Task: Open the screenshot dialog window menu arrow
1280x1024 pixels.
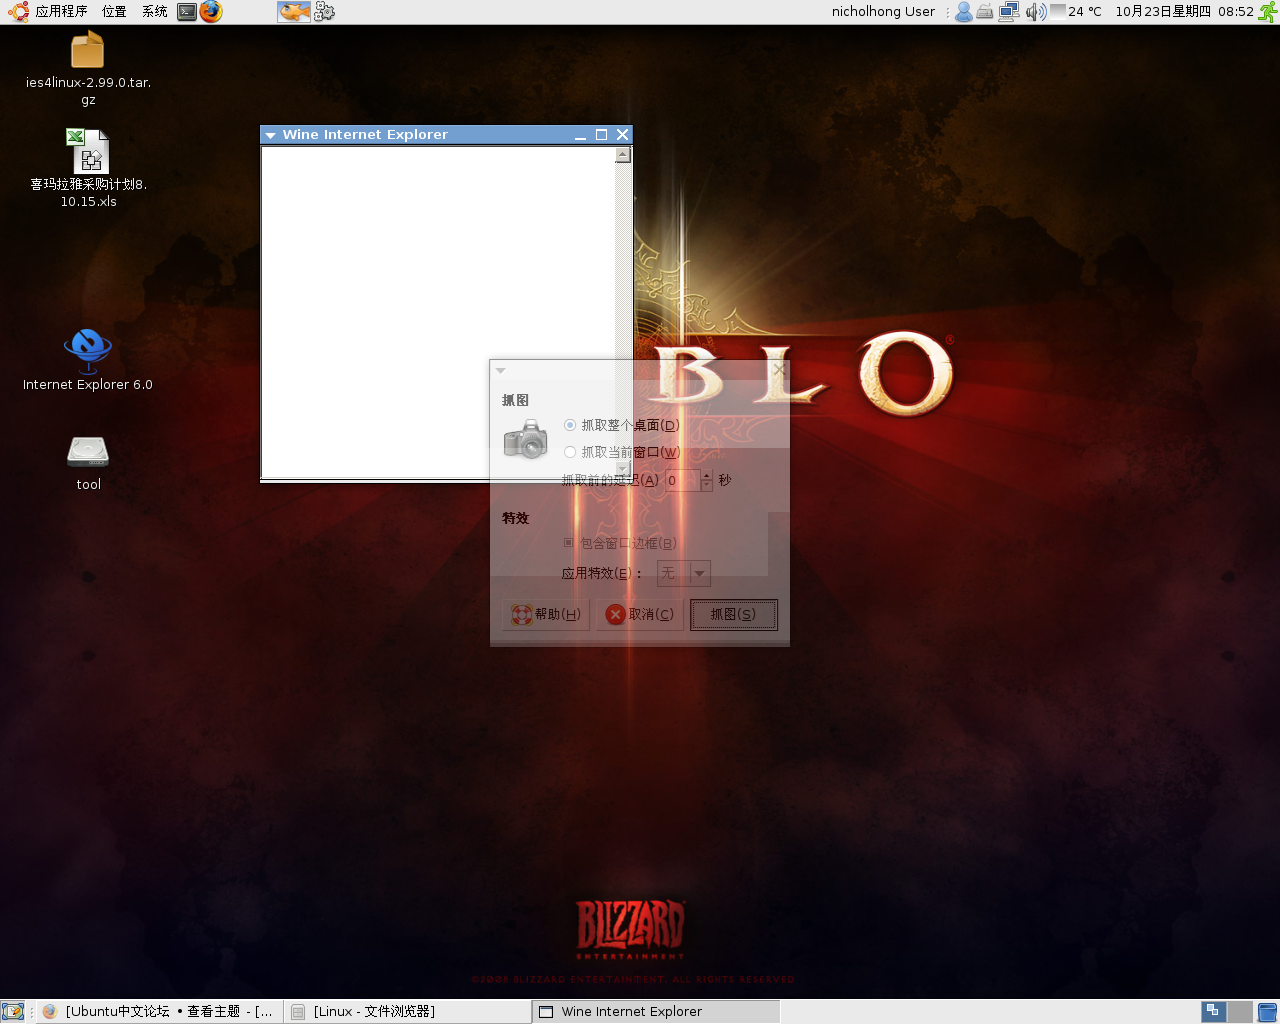Action: point(501,370)
